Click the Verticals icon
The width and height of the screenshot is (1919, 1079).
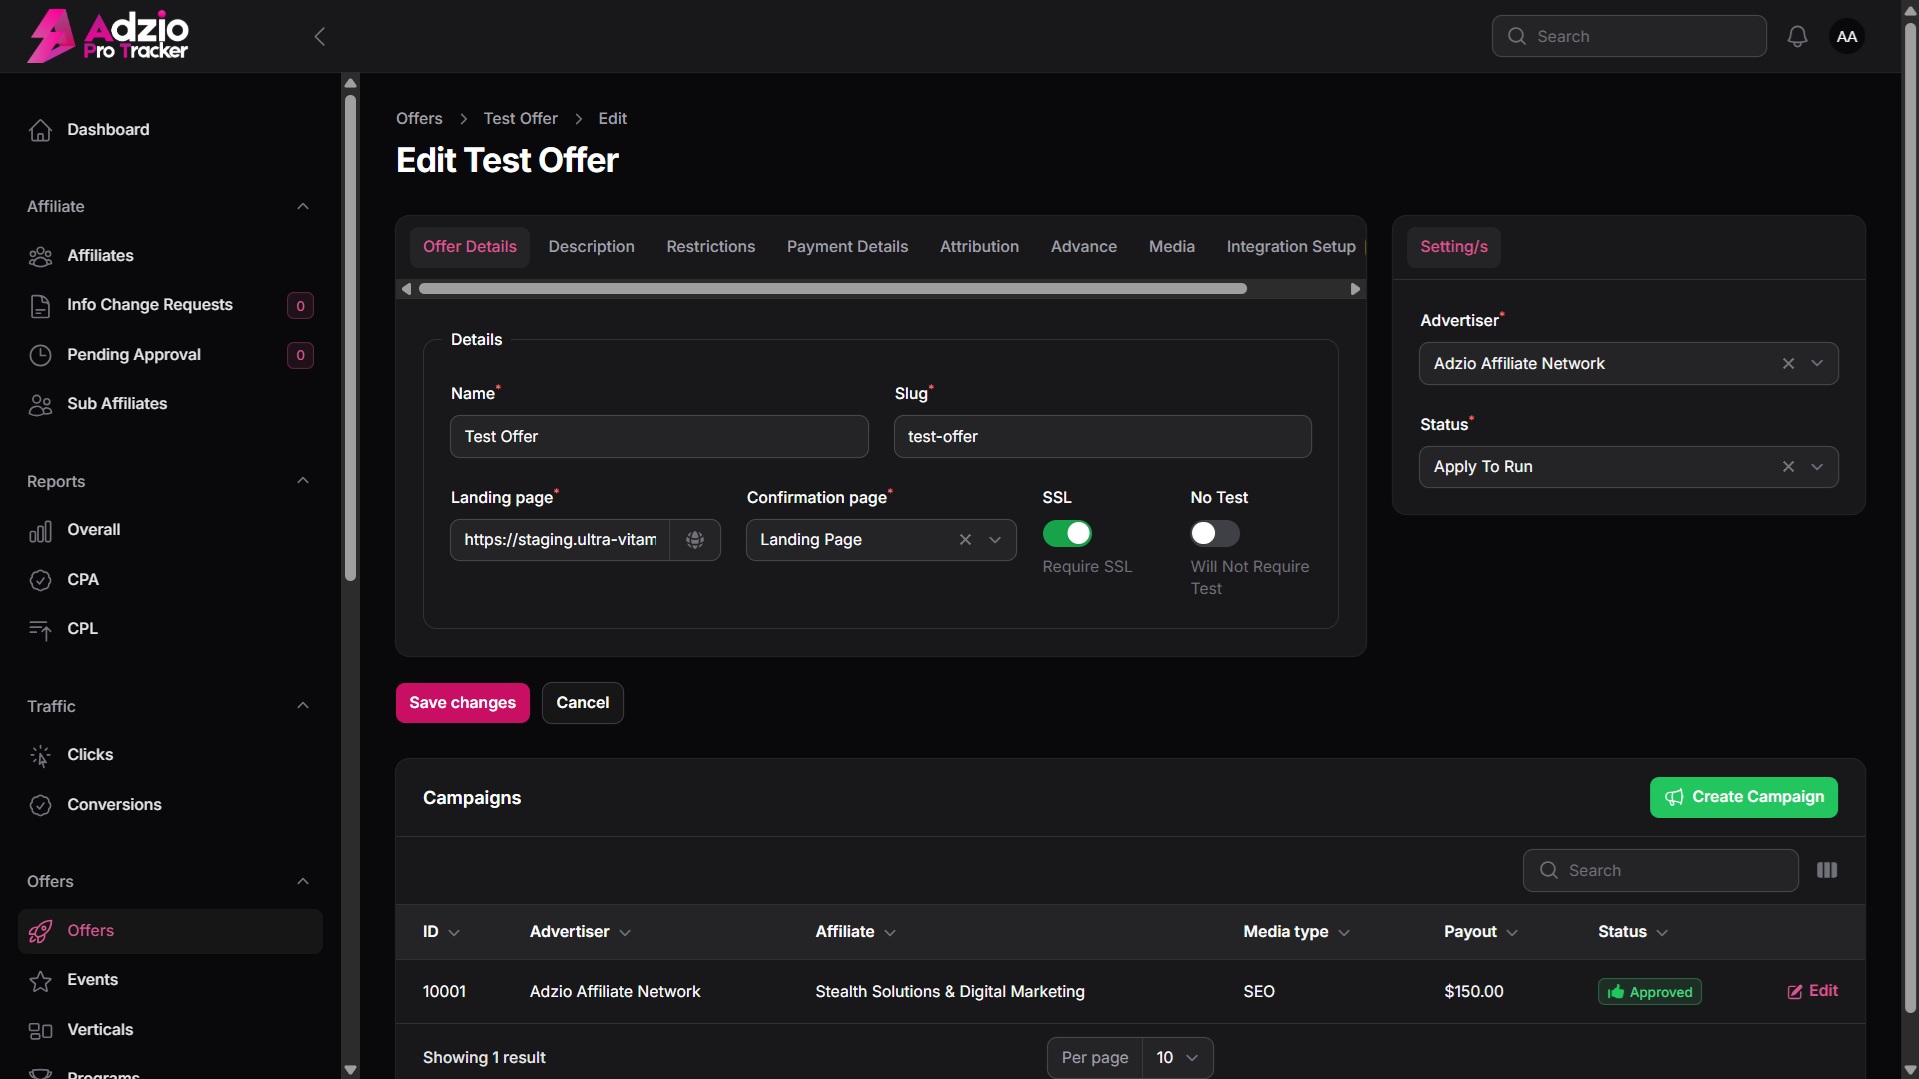tap(40, 1030)
